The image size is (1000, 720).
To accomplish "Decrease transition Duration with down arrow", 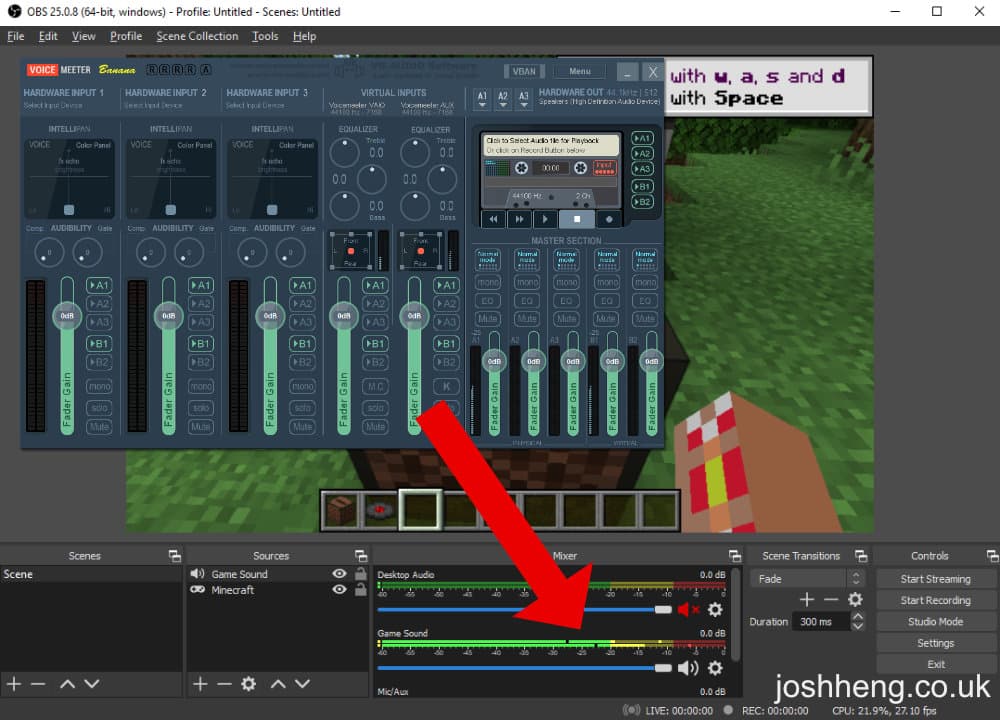I will pyautogui.click(x=858, y=626).
